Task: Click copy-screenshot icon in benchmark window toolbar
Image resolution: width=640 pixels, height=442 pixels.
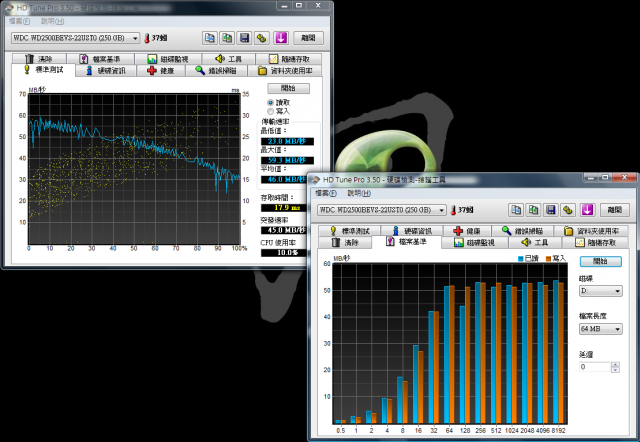Action: pos(227,38)
